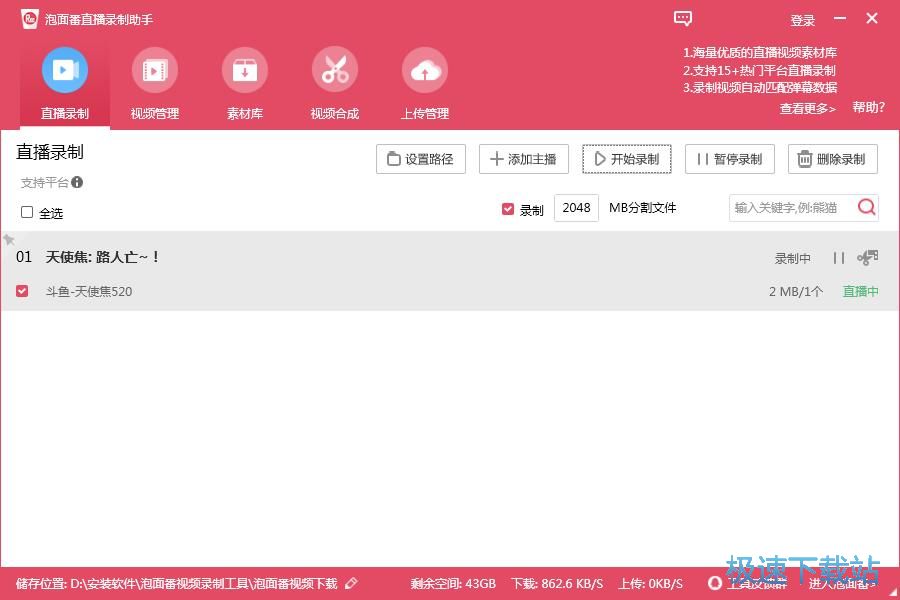Click the 录制中 recording status text
900x600 pixels.
pyautogui.click(x=793, y=259)
